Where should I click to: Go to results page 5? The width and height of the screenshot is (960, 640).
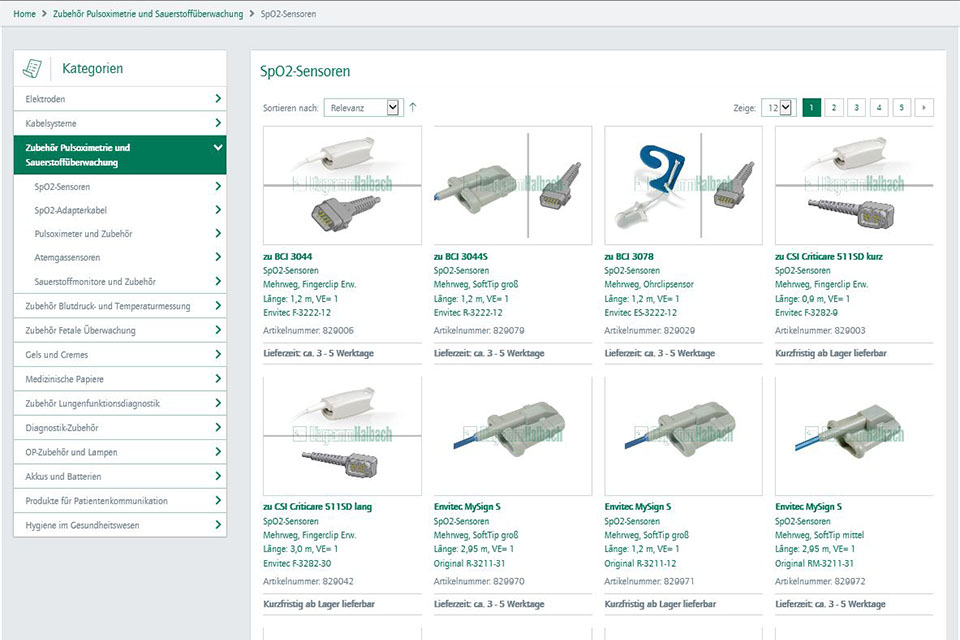(901, 108)
